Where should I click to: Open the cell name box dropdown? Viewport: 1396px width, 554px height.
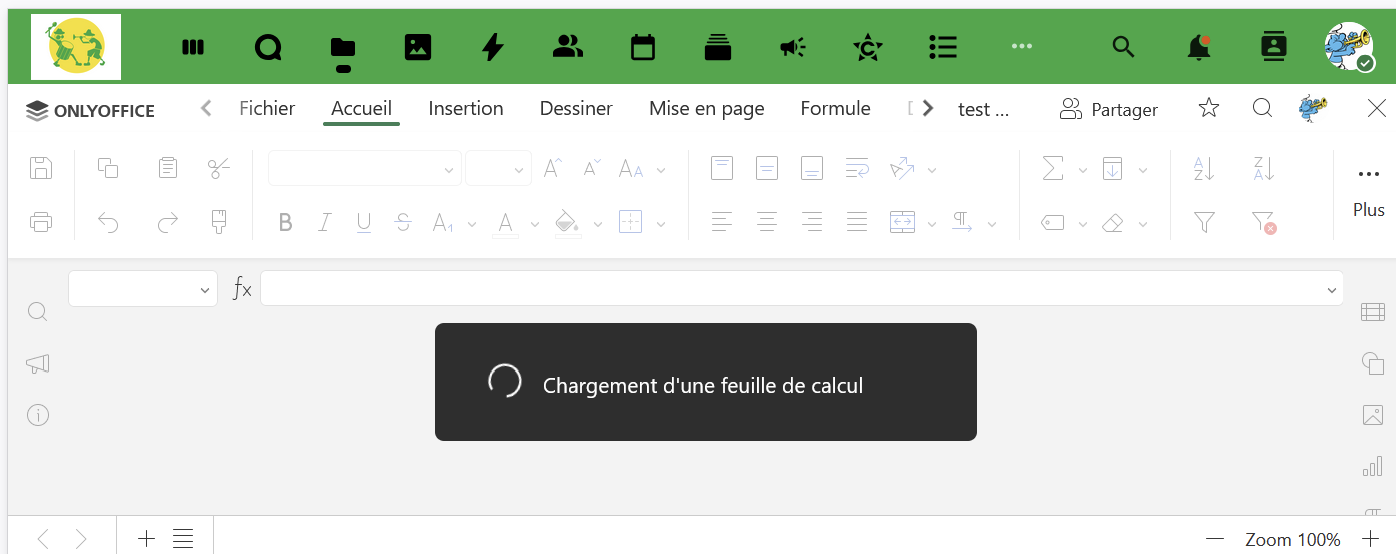tap(205, 290)
